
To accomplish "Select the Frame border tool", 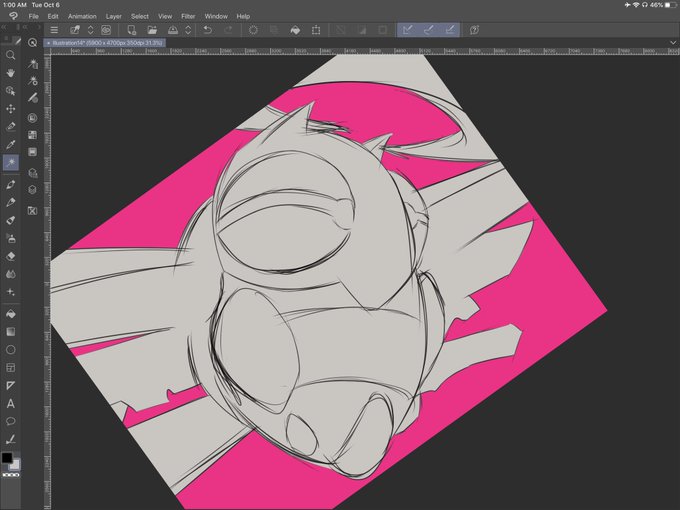I will [10, 368].
